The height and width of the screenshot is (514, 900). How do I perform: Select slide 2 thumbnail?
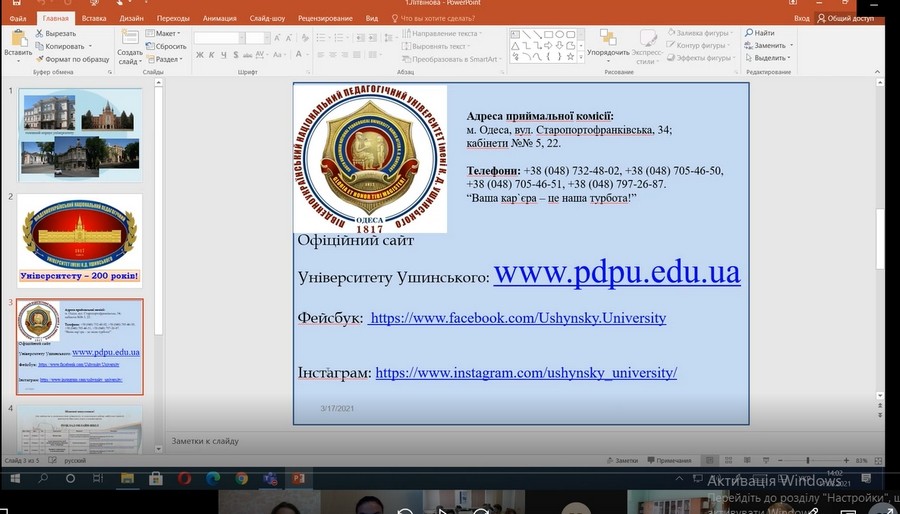tap(80, 241)
